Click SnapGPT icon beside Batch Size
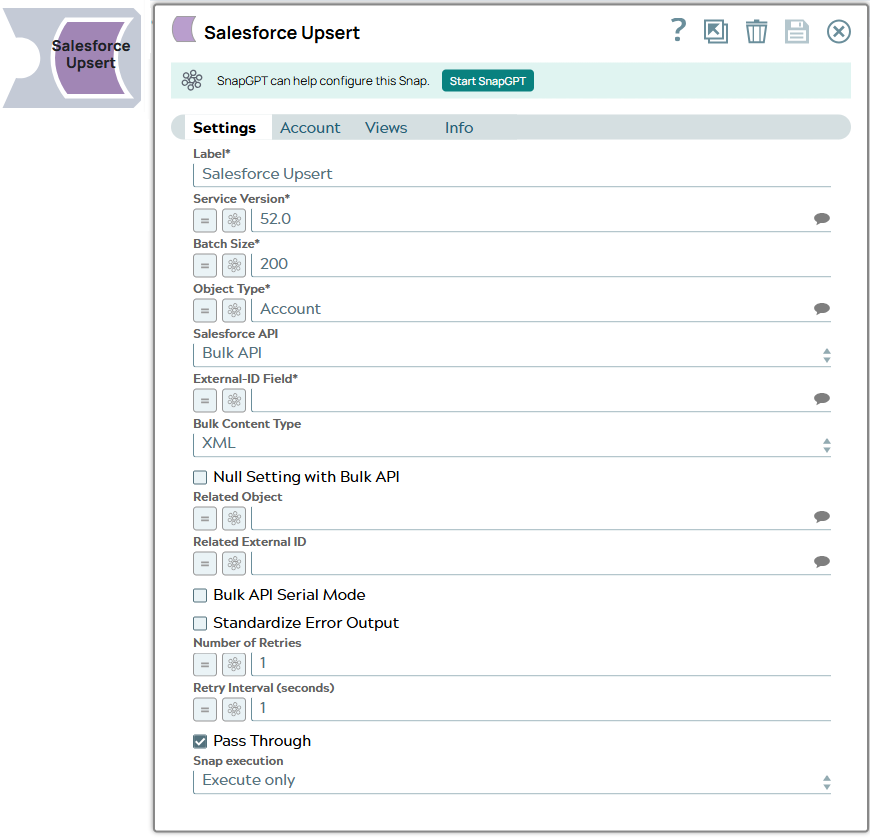This screenshot has width=870, height=839. tap(234, 265)
